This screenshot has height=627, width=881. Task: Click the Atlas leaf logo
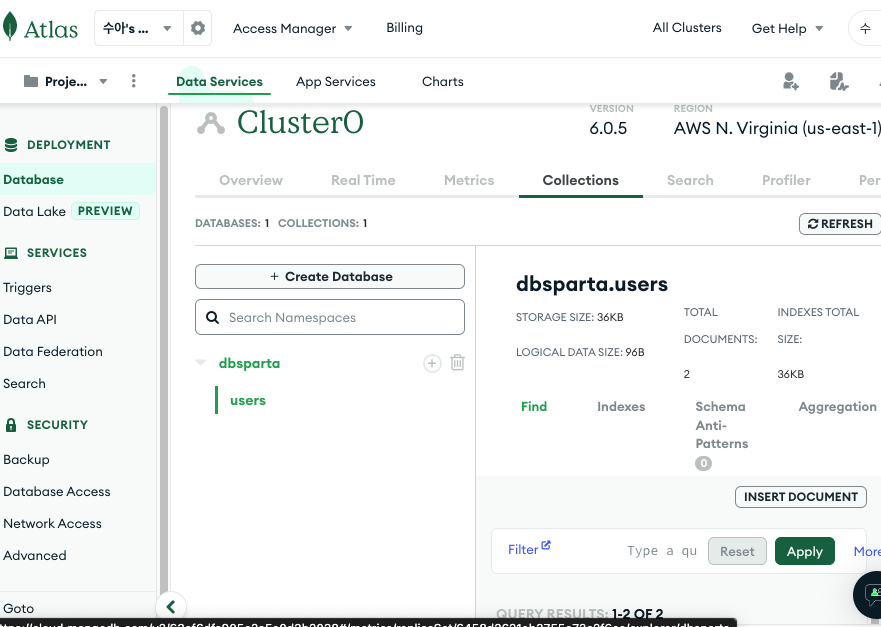pyautogui.click(x=10, y=27)
